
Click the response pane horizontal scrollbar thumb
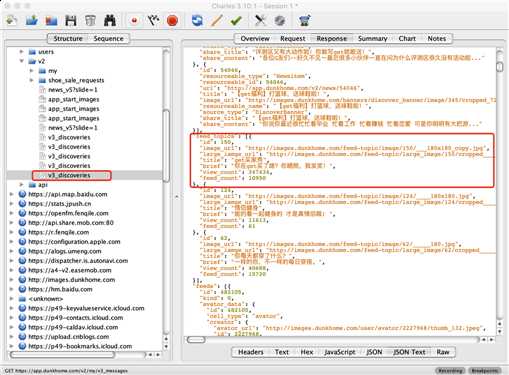click(196, 340)
